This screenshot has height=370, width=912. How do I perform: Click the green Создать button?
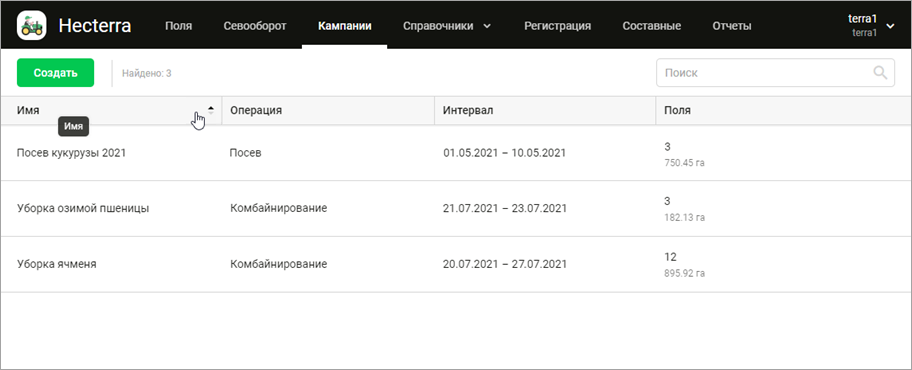55,73
